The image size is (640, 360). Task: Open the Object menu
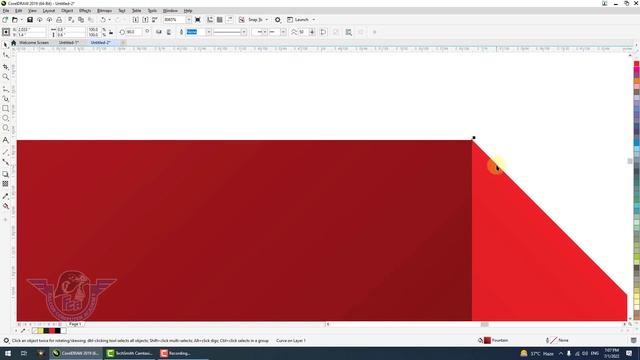coord(67,11)
